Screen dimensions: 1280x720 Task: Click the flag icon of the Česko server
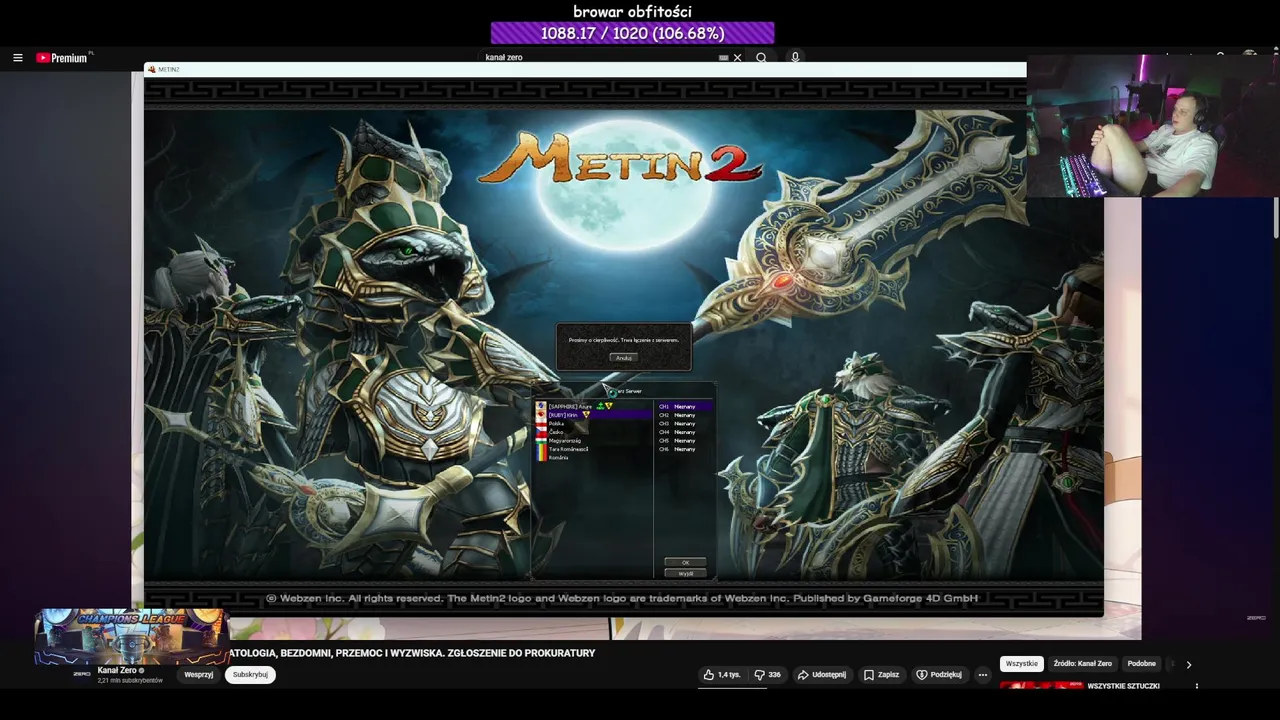(x=541, y=432)
